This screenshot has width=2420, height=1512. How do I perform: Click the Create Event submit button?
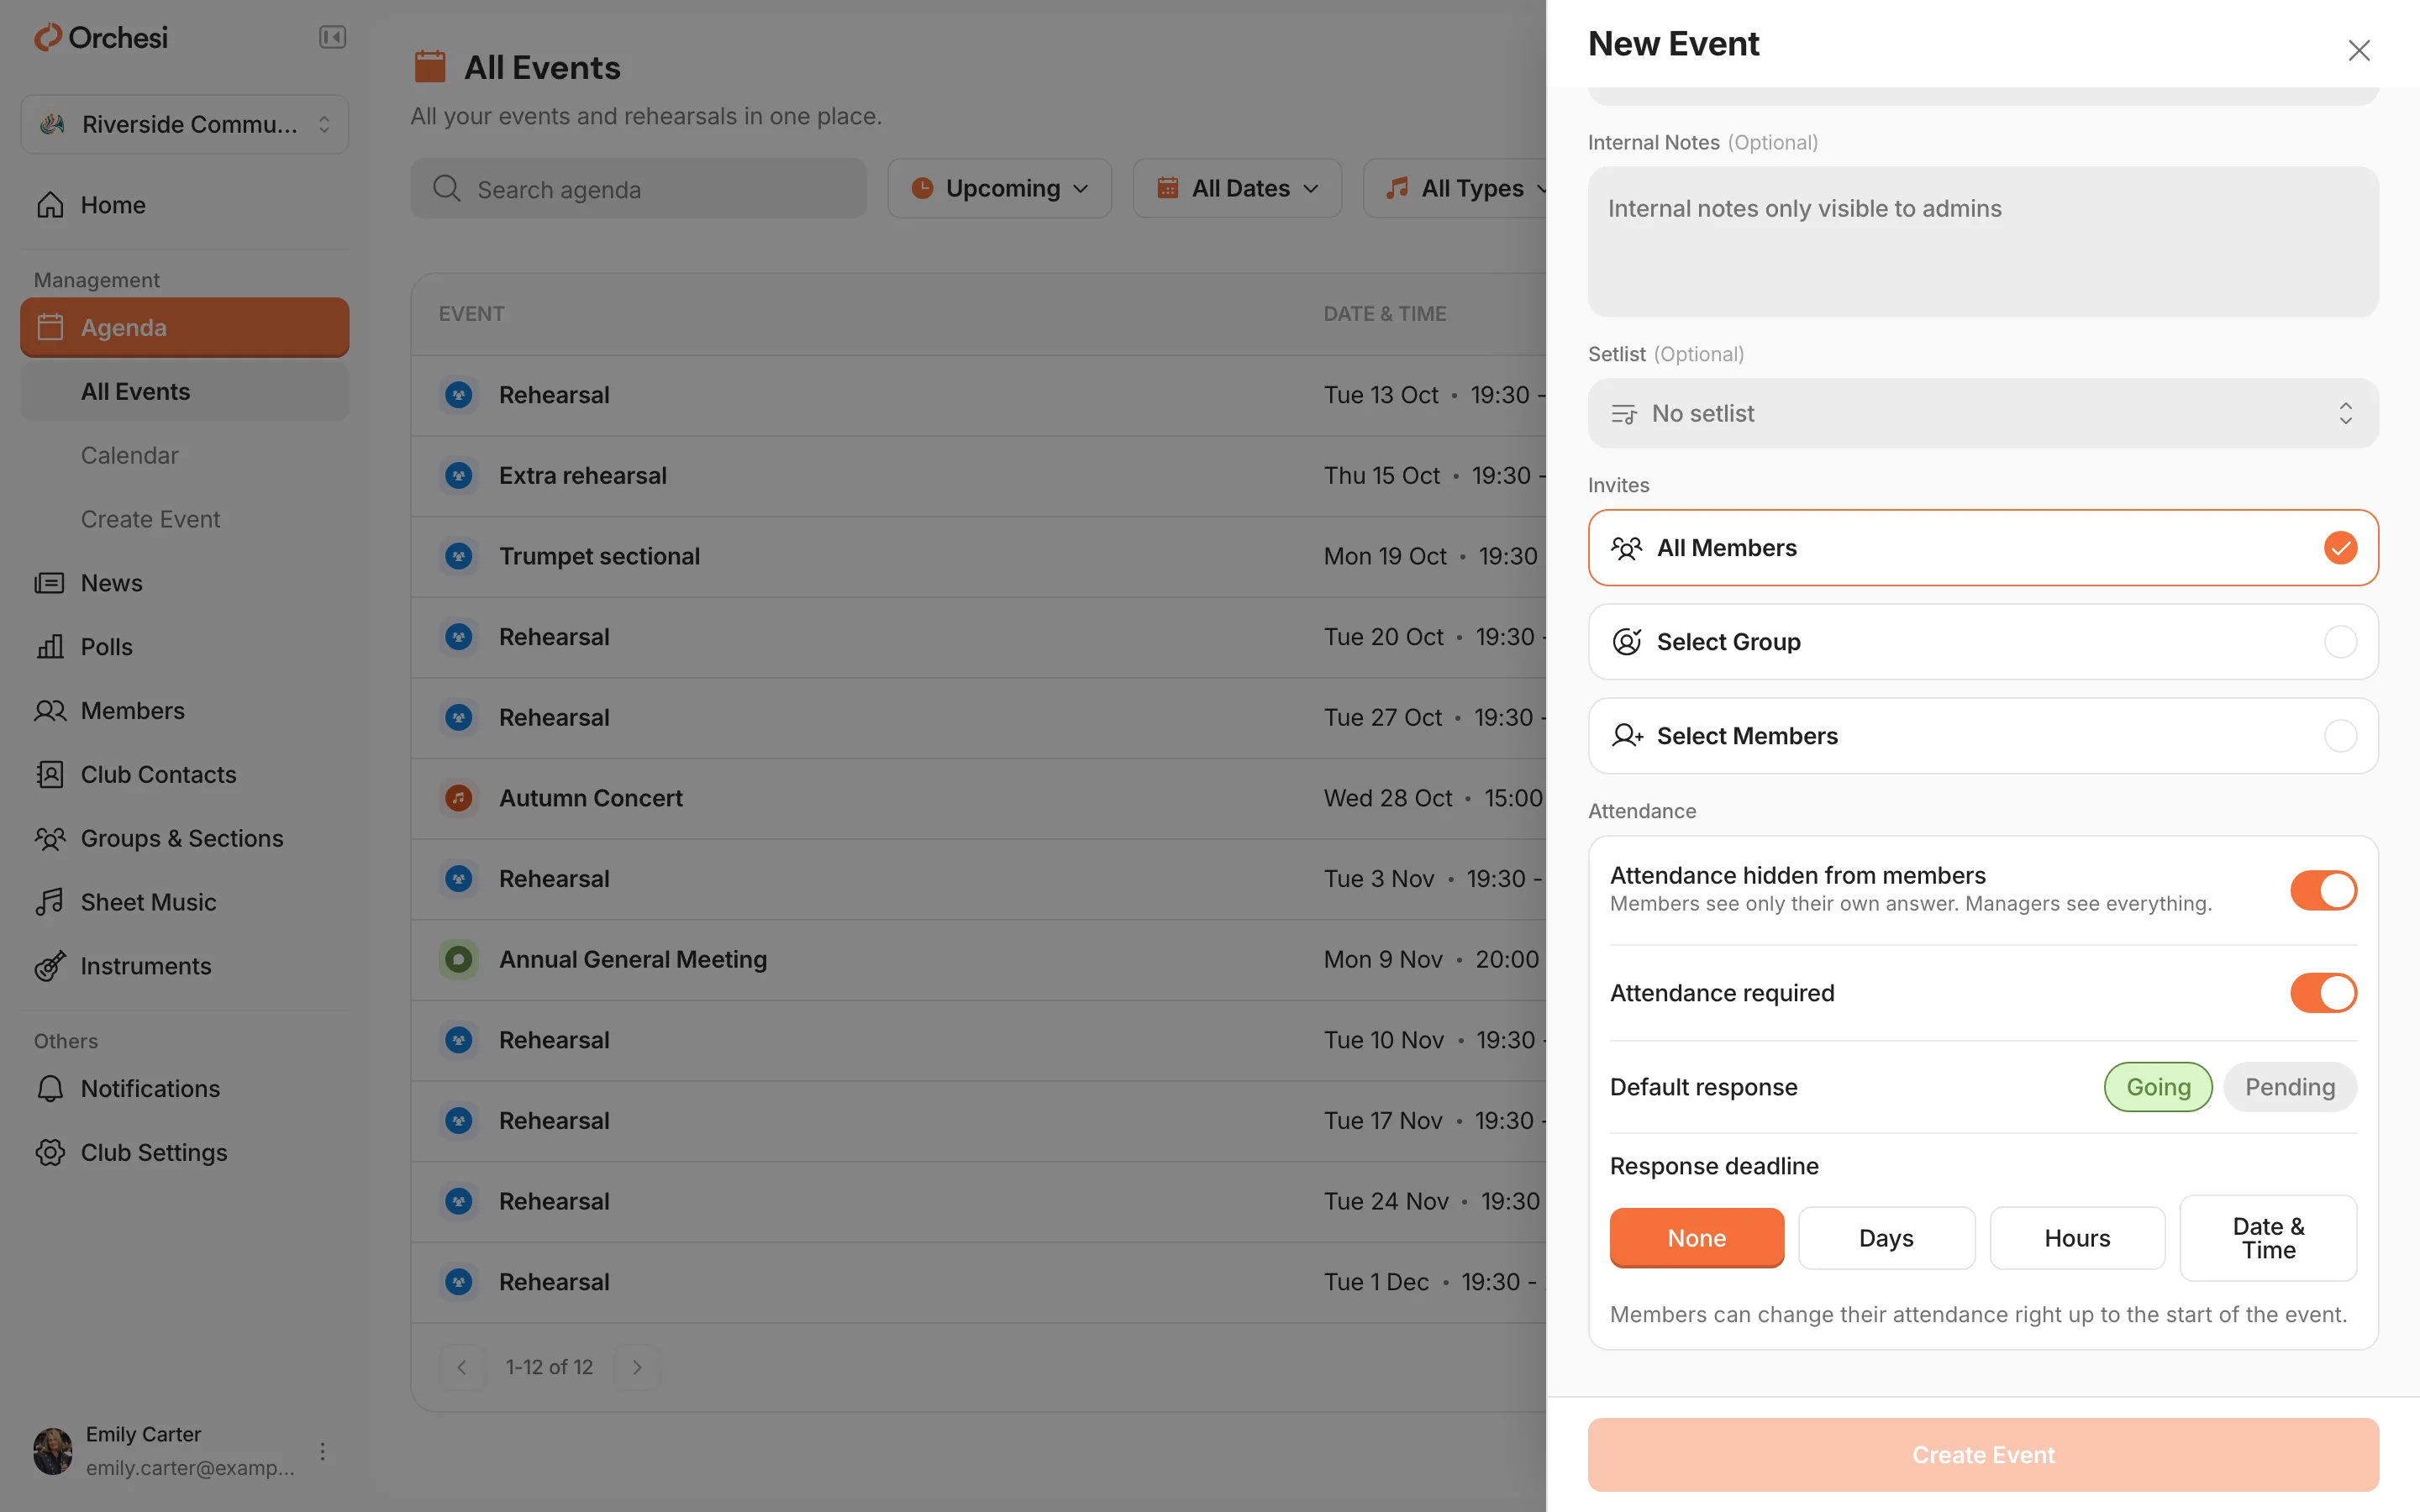(x=1983, y=1455)
